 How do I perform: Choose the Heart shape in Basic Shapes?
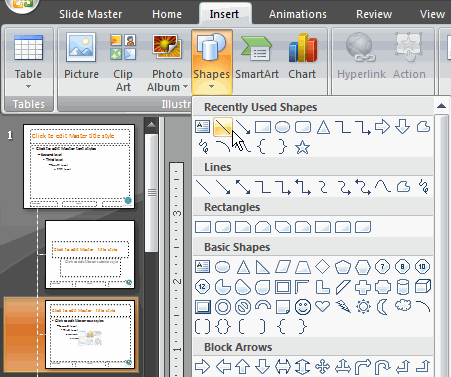[x=323, y=306]
